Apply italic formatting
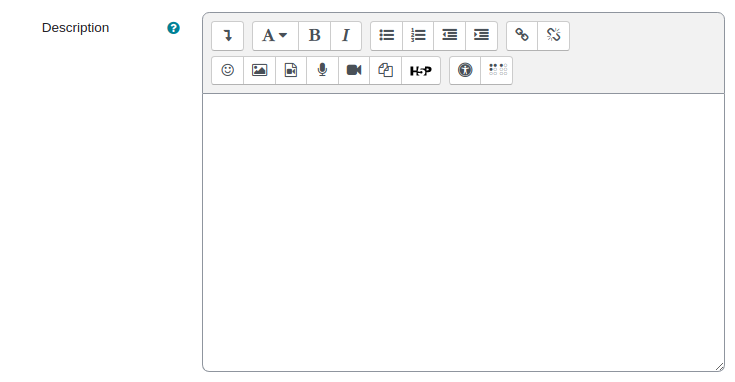Screen dimensions: 735x382 click(346, 36)
